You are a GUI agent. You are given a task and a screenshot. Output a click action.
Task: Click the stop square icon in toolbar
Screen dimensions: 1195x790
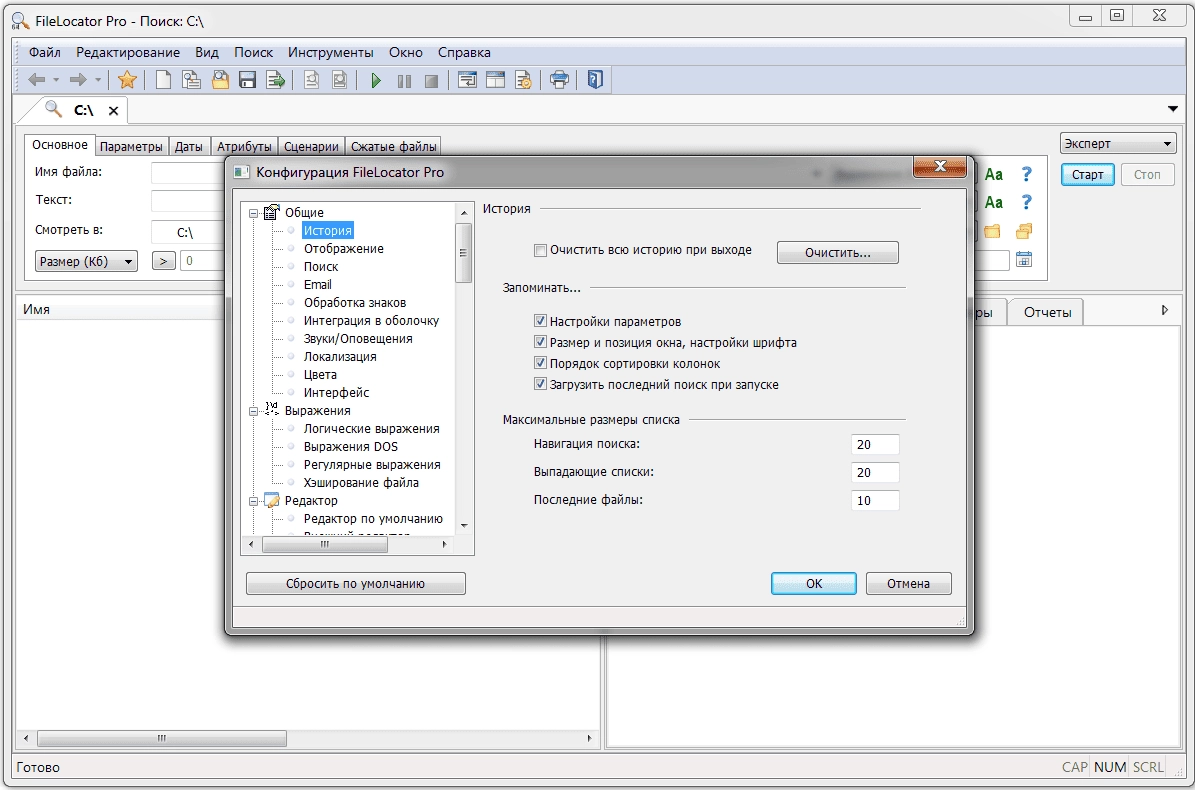click(x=431, y=81)
